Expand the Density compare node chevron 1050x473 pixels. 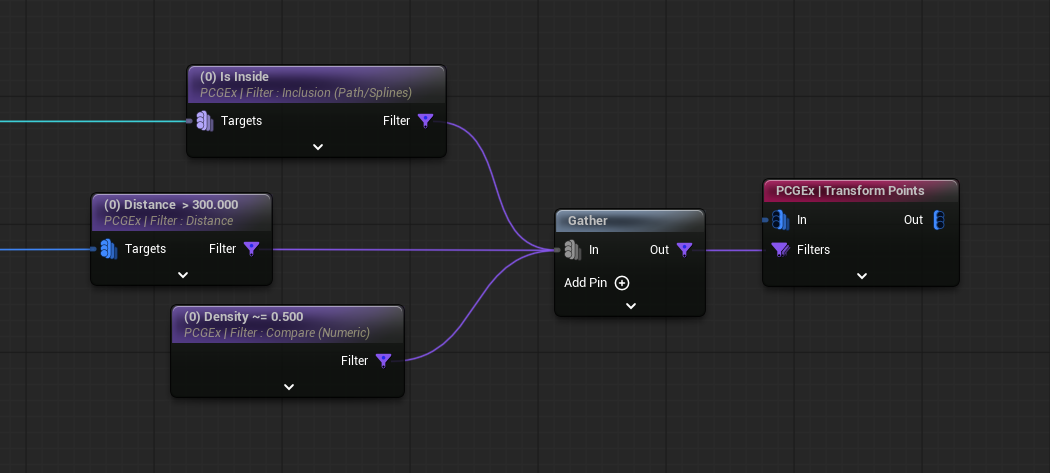(288, 387)
